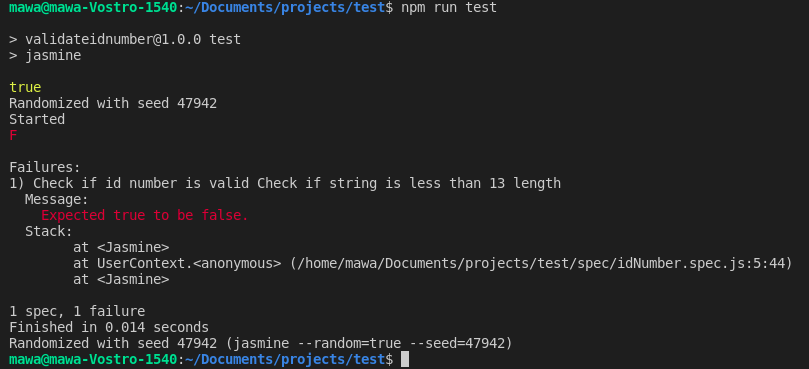Click 'Finished in 0.014 seconds' line
Screen dimensions: 809x369
(x=109, y=327)
